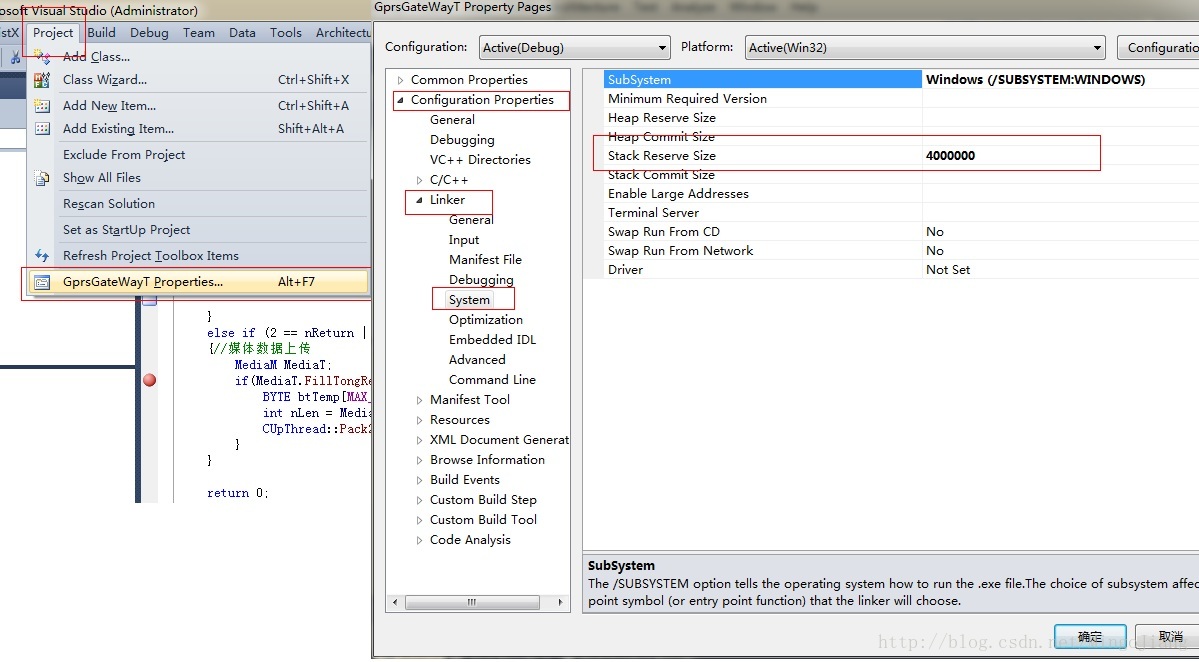1199x662 pixels.
Task: Click the SubSystem property row
Action: coord(901,80)
